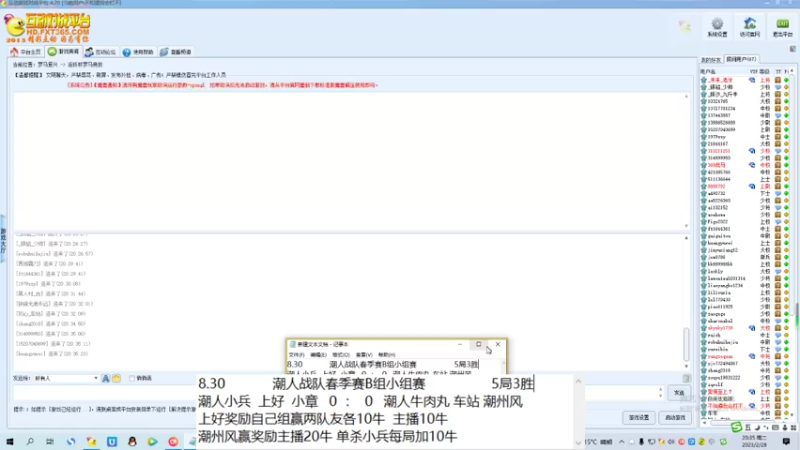Open Notepad 查看(V) menu

[x=364, y=355]
